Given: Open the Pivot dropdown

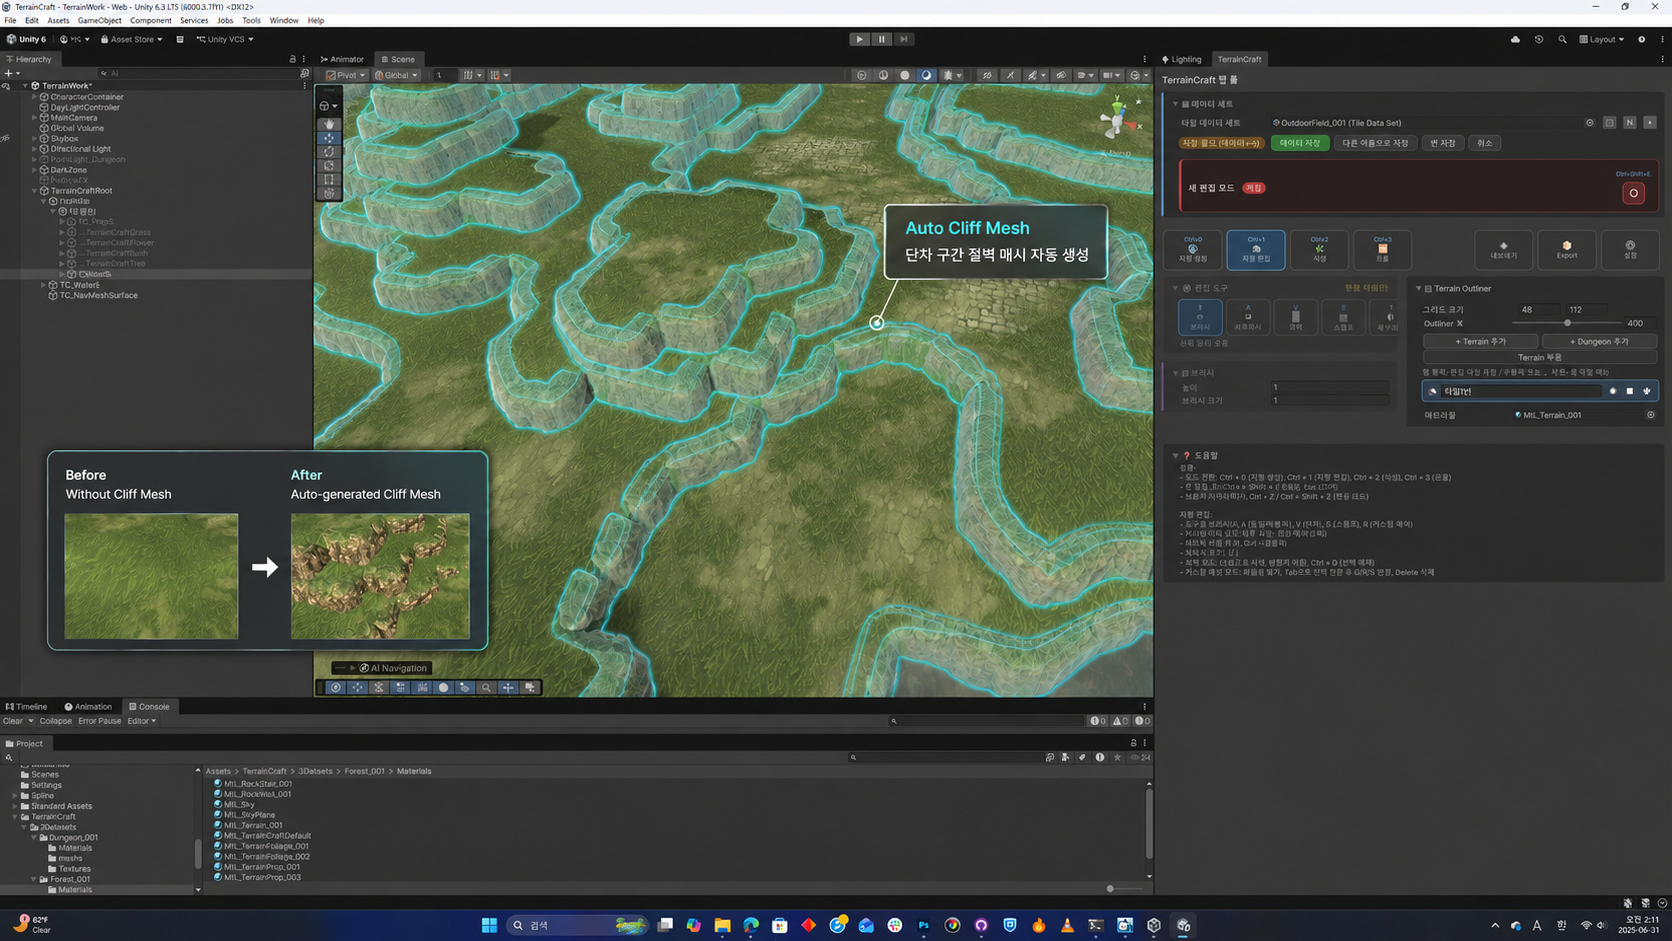Looking at the screenshot, I should click(346, 75).
